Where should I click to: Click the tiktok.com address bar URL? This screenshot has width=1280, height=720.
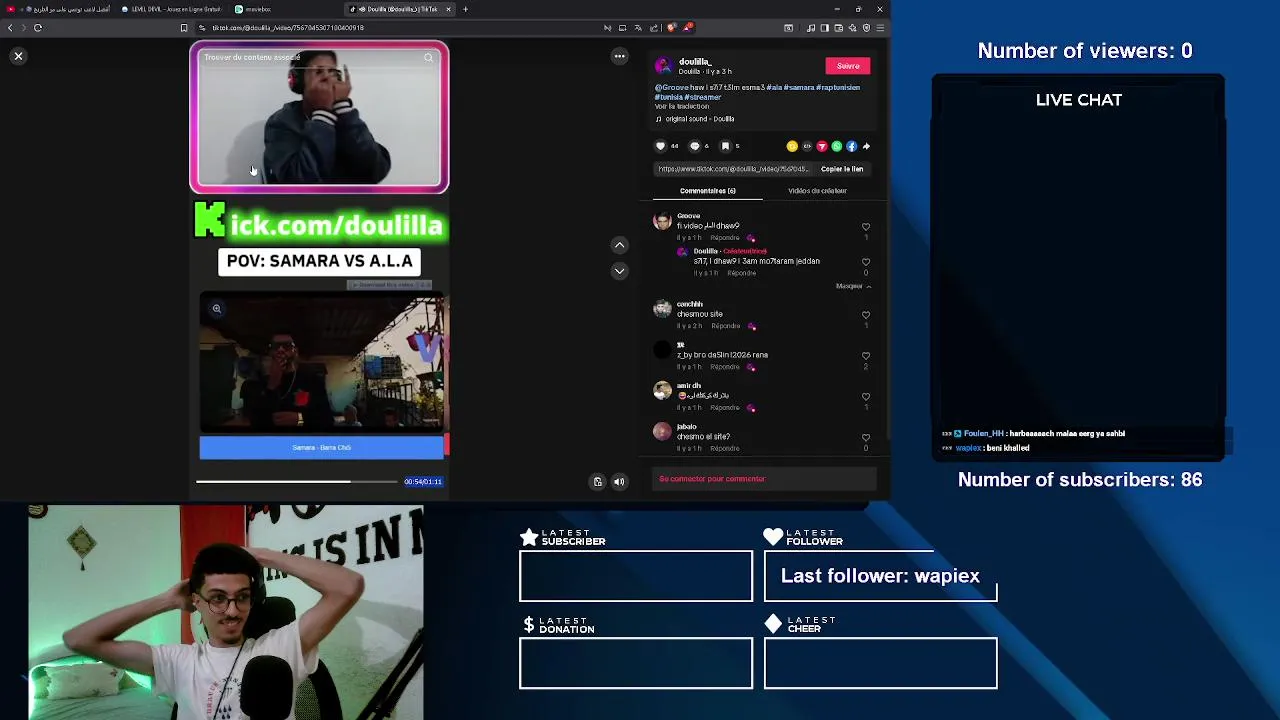pos(287,28)
